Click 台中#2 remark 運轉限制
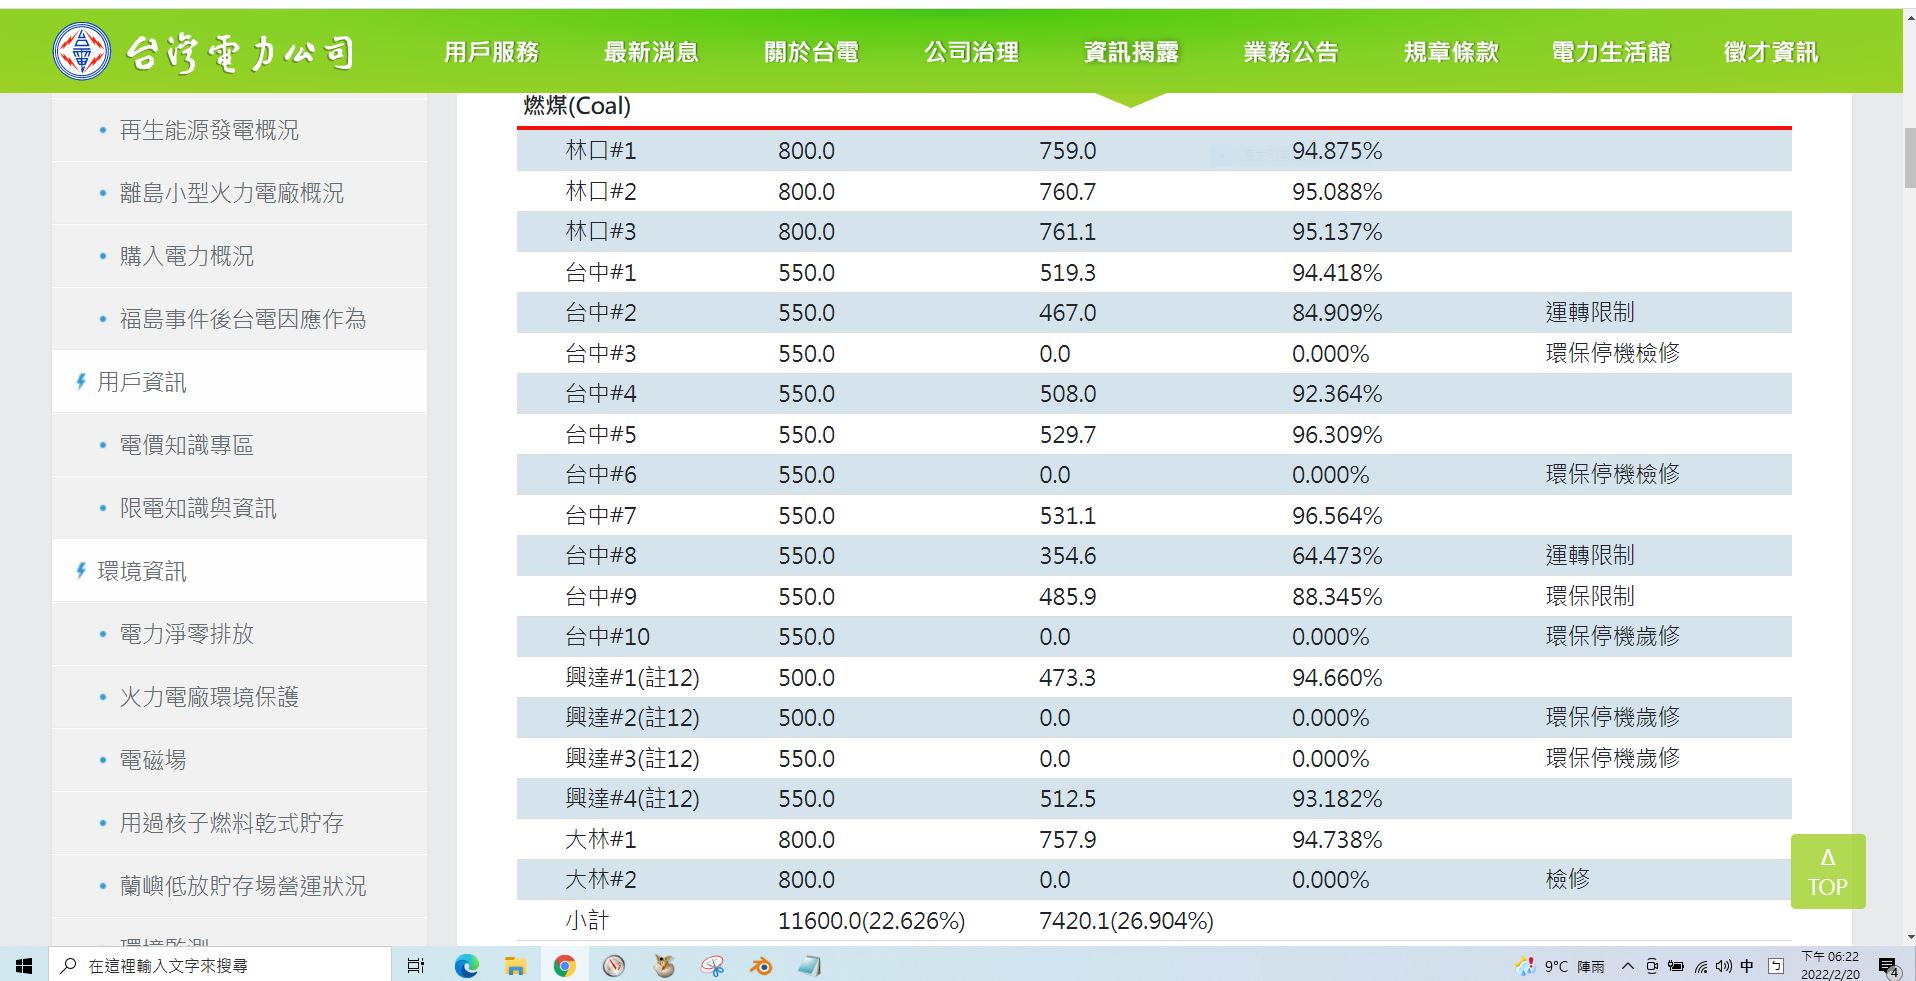The height and width of the screenshot is (981, 1916). tap(1590, 312)
